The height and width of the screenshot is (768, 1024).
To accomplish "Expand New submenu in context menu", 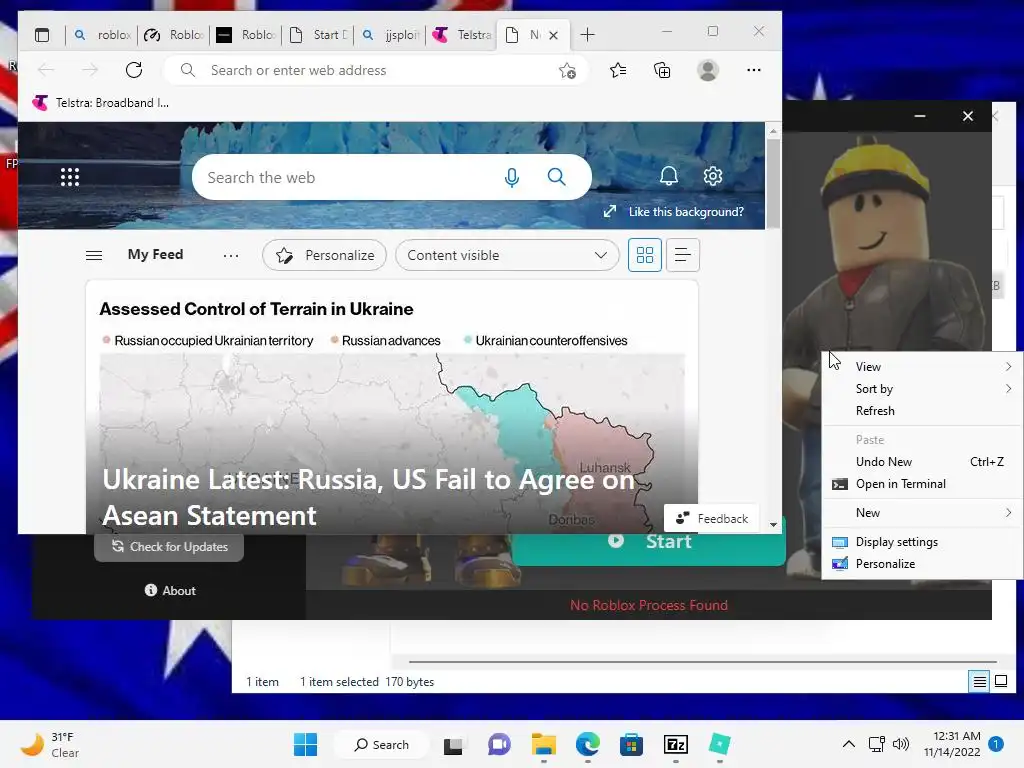I will [x=921, y=513].
